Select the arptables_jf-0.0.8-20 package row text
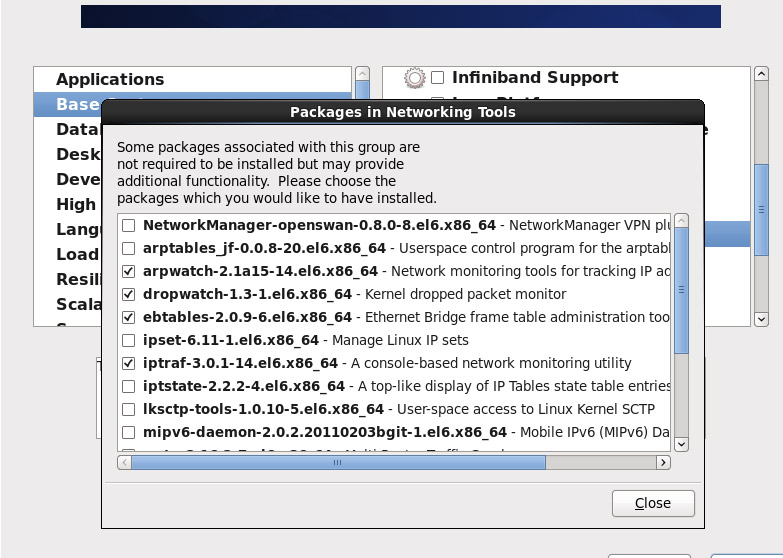The height and width of the screenshot is (558, 783). pyautogui.click(x=406, y=248)
